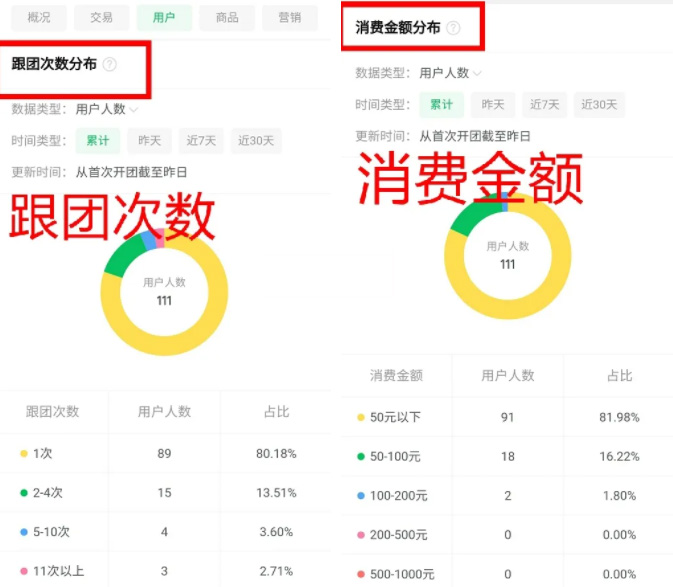Click the 跟团次数分布 section title

point(54,64)
